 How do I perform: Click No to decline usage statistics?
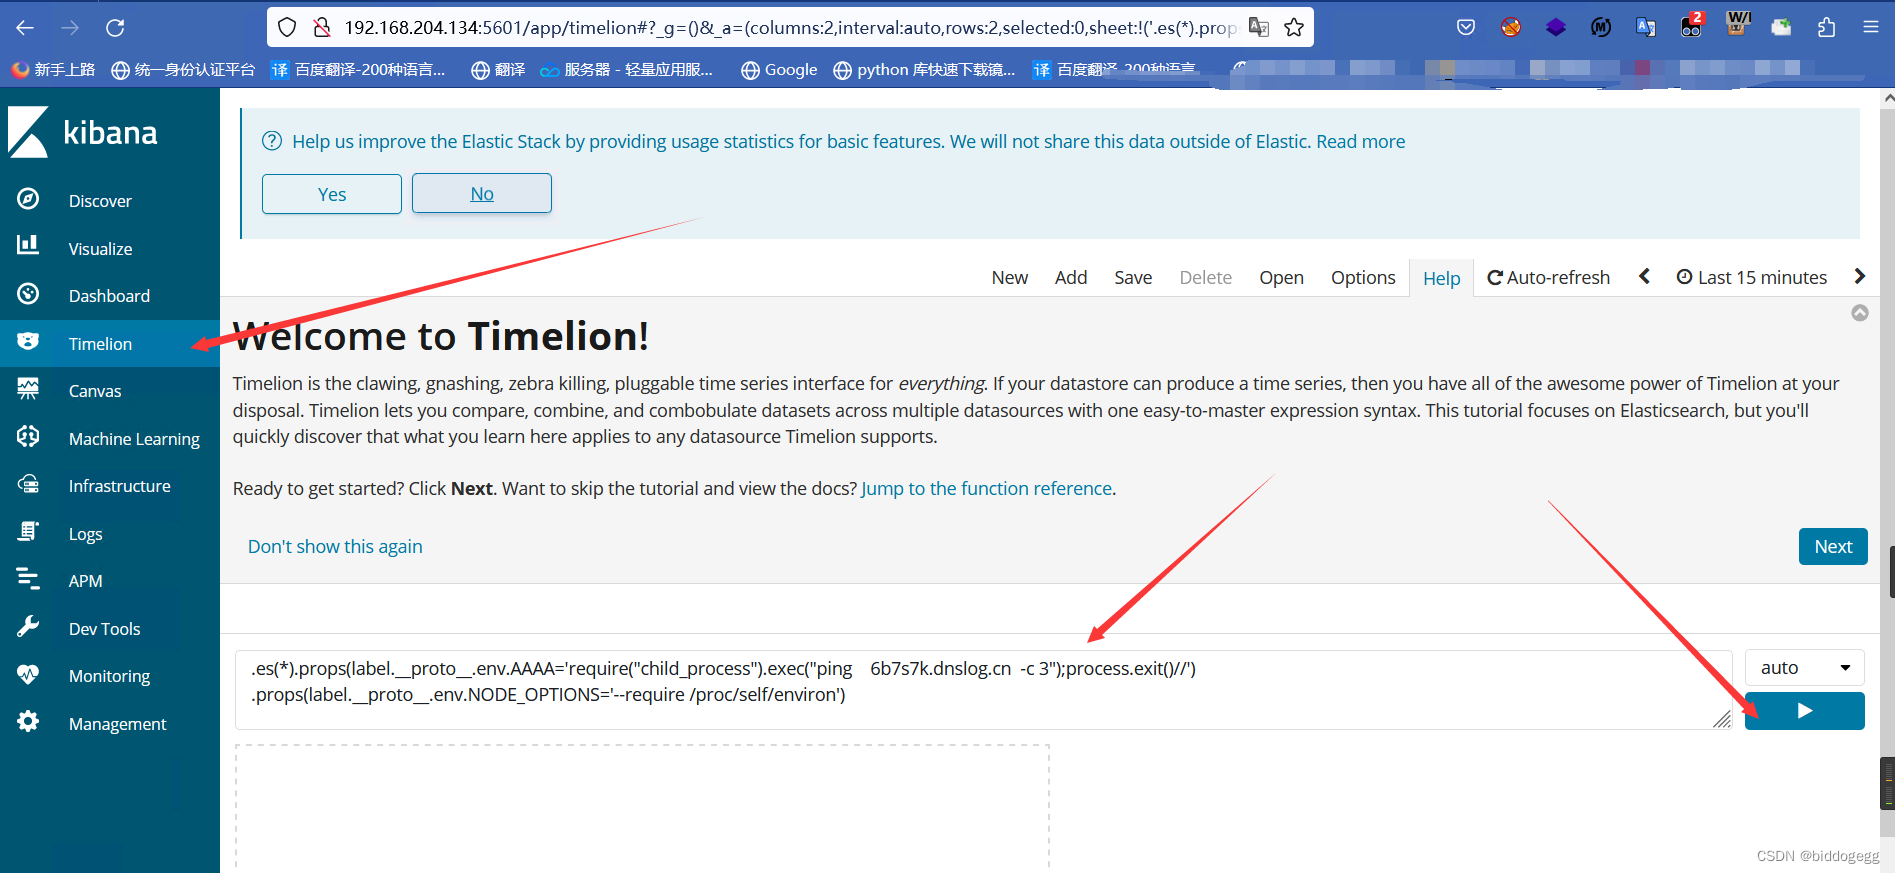(482, 194)
